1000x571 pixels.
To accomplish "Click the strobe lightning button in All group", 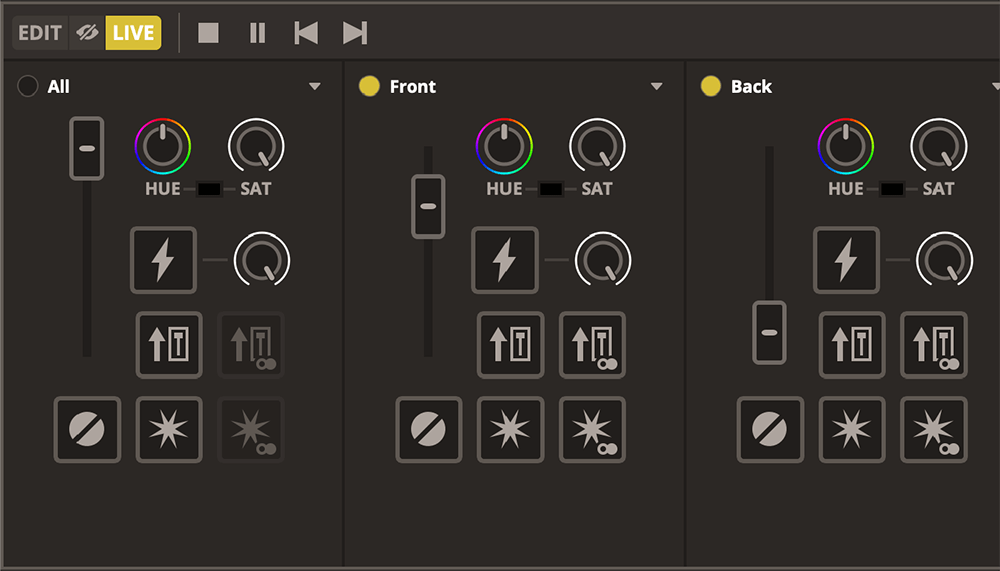I will [x=163, y=260].
